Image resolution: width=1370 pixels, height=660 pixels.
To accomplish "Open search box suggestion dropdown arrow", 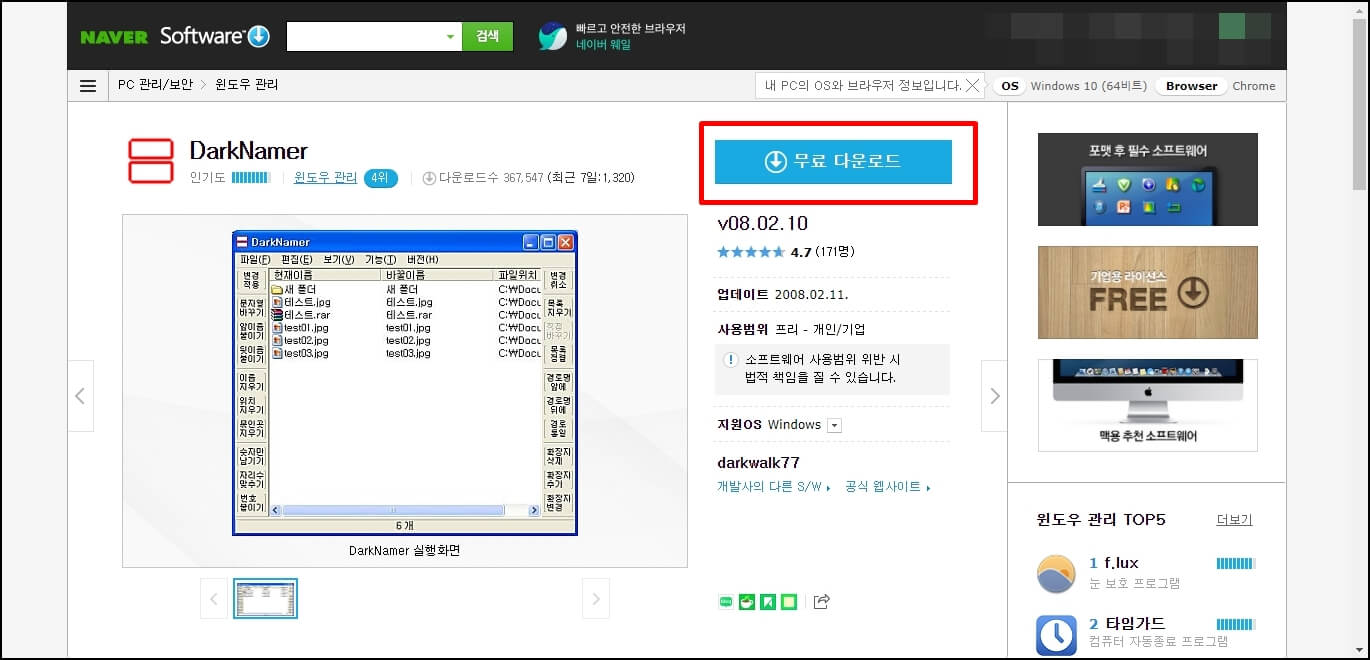I will (450, 37).
